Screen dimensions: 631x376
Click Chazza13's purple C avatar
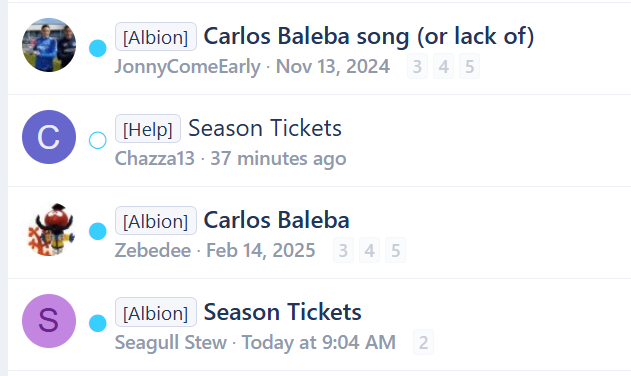coord(49,137)
